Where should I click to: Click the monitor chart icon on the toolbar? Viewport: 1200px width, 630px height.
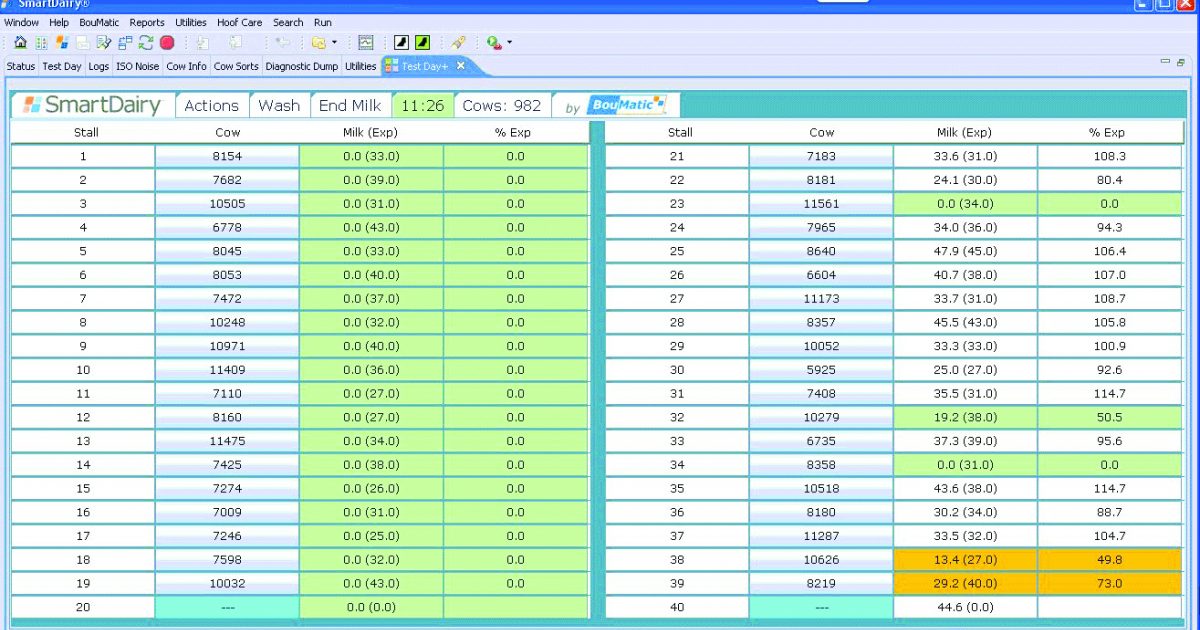point(364,42)
